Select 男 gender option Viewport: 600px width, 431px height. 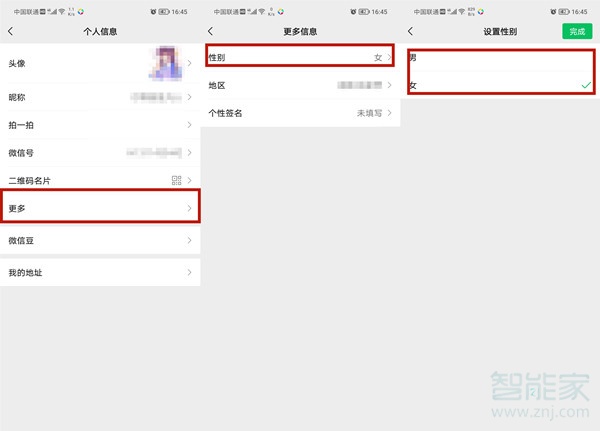[498, 58]
